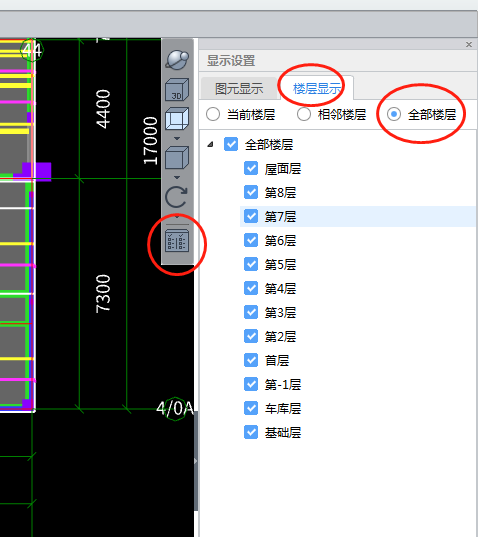Click the panel splitter arrow handle
The width and height of the screenshot is (478, 537).
tap(196, 461)
